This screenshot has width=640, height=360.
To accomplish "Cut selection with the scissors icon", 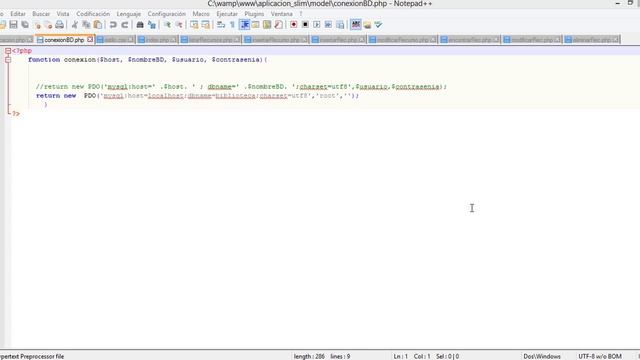I will pyautogui.click(x=75, y=25).
